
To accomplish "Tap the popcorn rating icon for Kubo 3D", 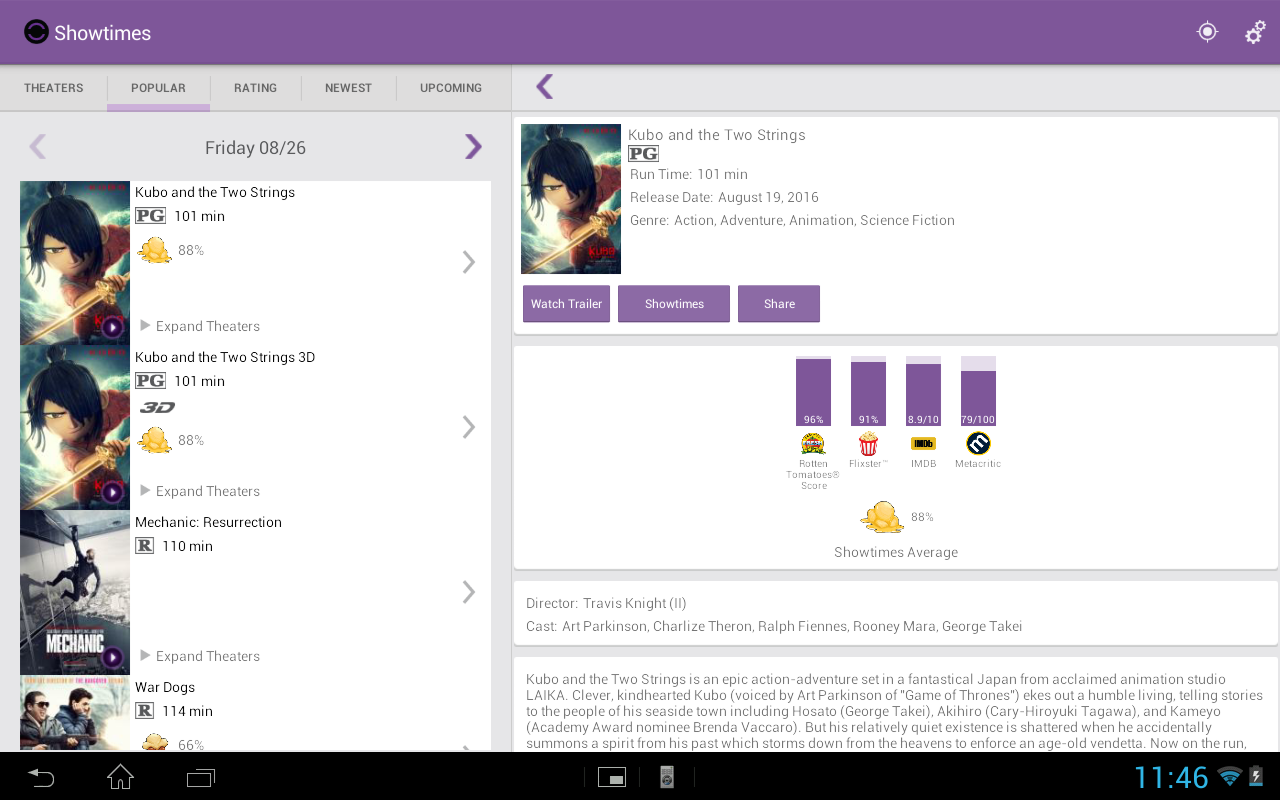I will point(155,440).
